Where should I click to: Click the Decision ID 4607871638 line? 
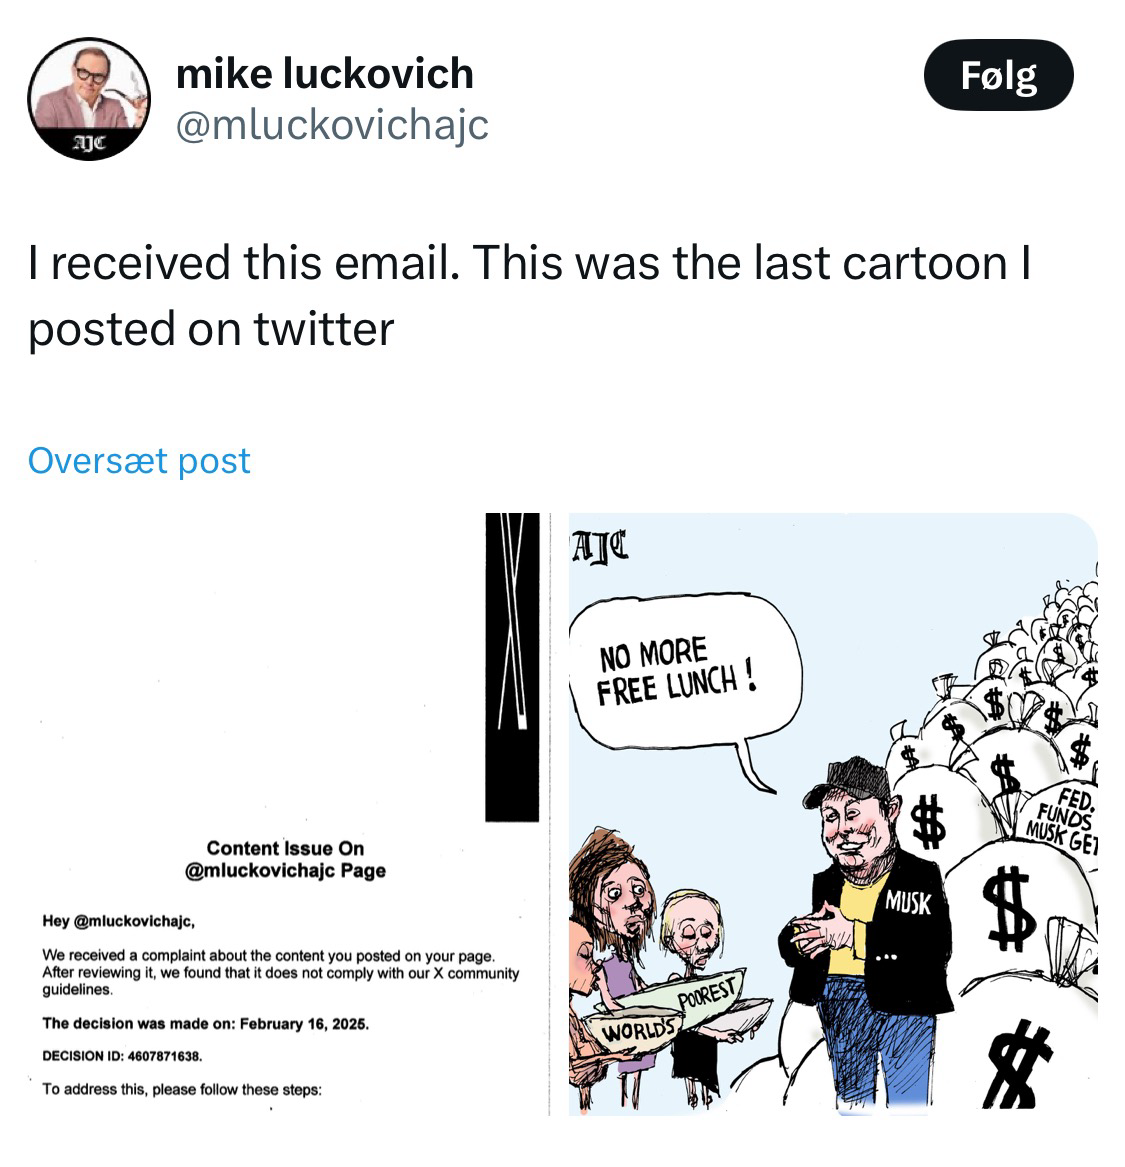coord(122,1055)
